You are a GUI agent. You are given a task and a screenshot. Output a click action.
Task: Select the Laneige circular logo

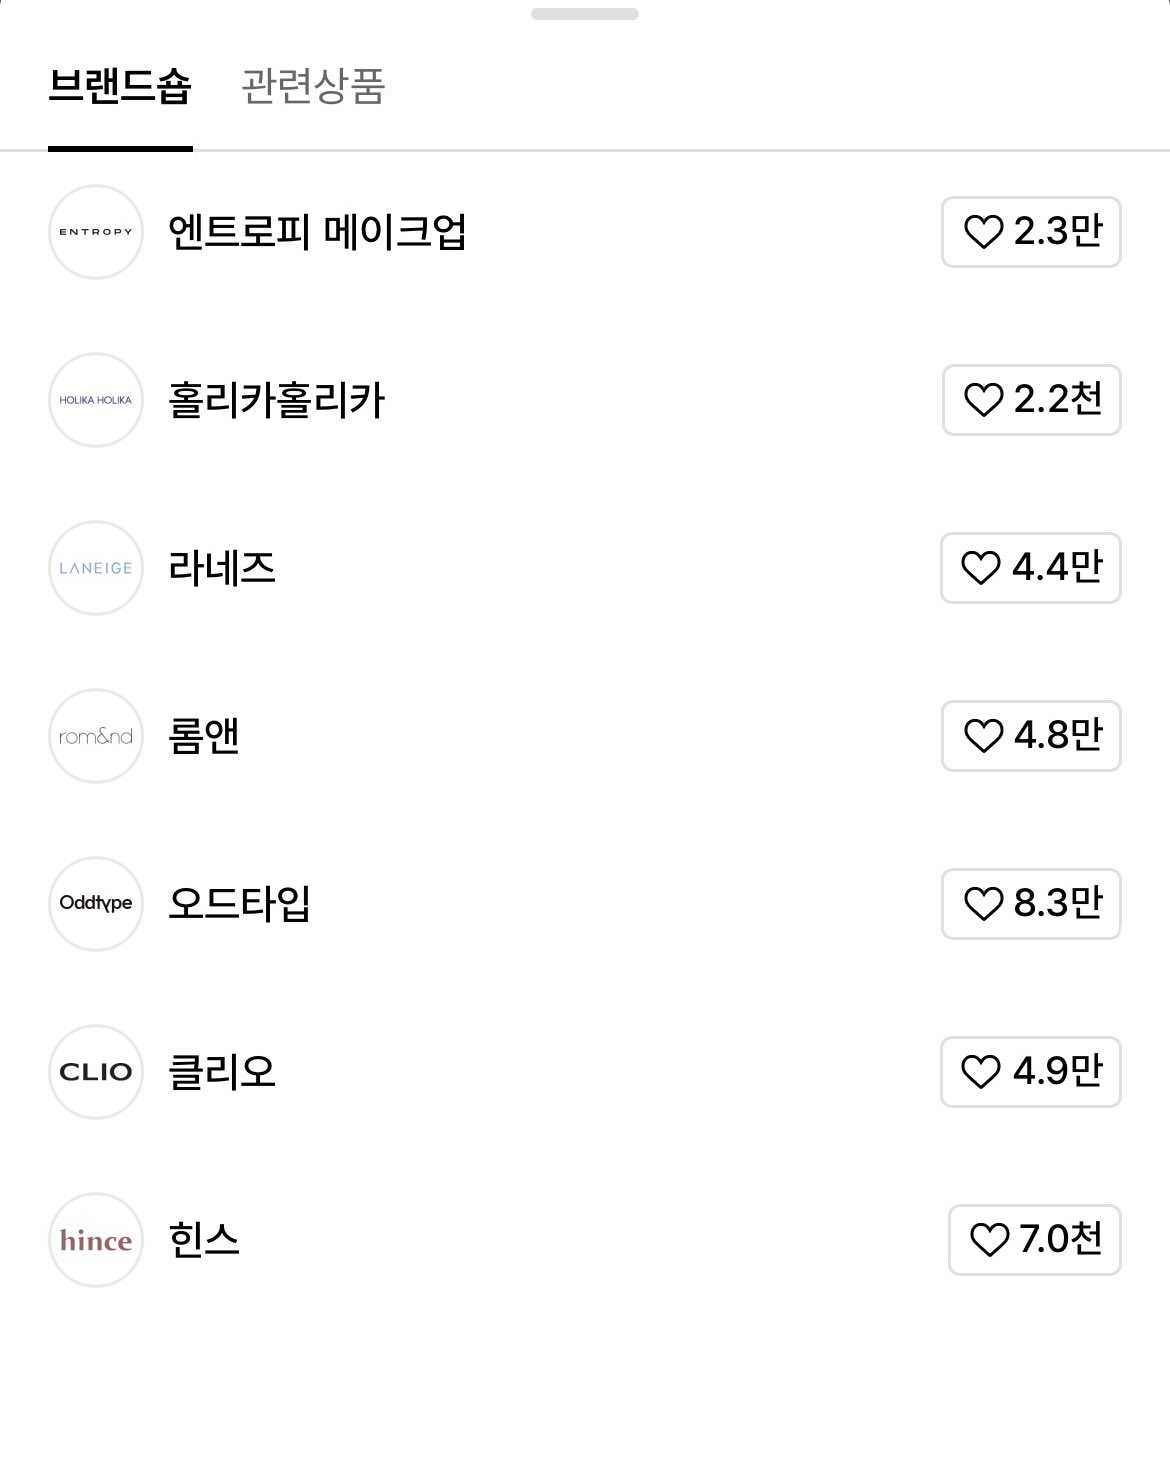tap(96, 568)
